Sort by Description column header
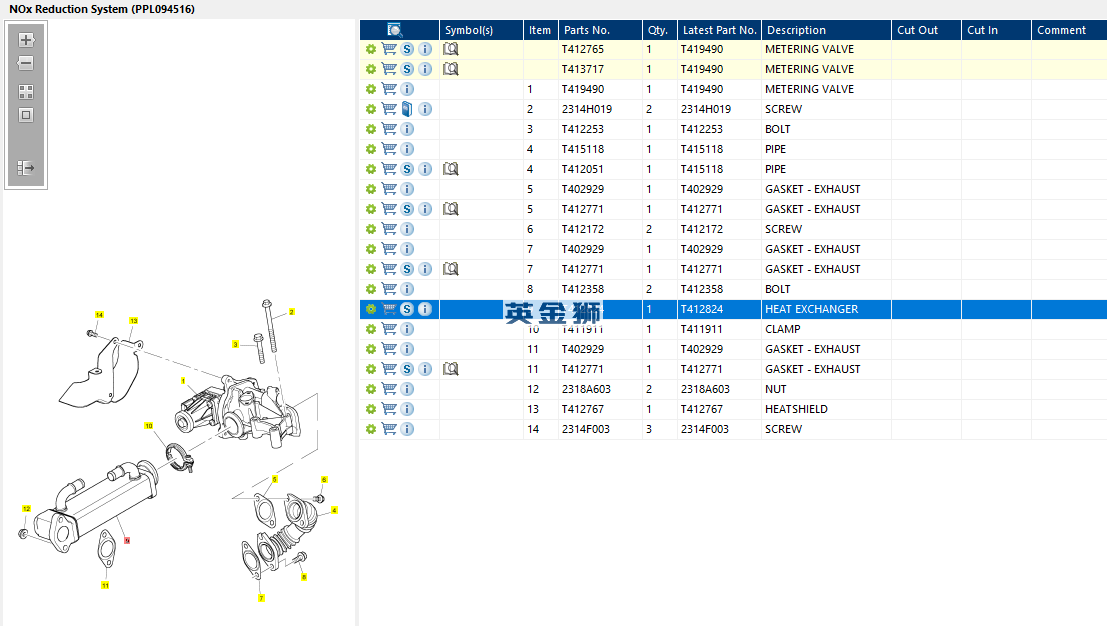Image resolution: width=1107 pixels, height=626 pixels. click(x=826, y=30)
